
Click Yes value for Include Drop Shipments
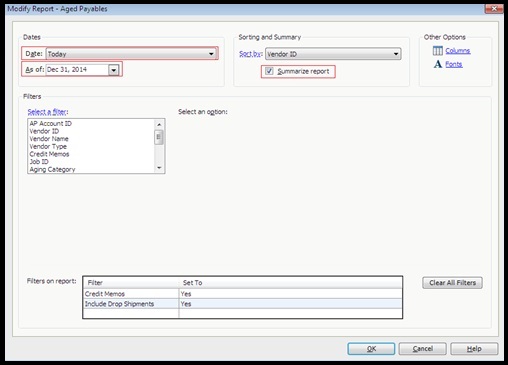tap(186, 304)
